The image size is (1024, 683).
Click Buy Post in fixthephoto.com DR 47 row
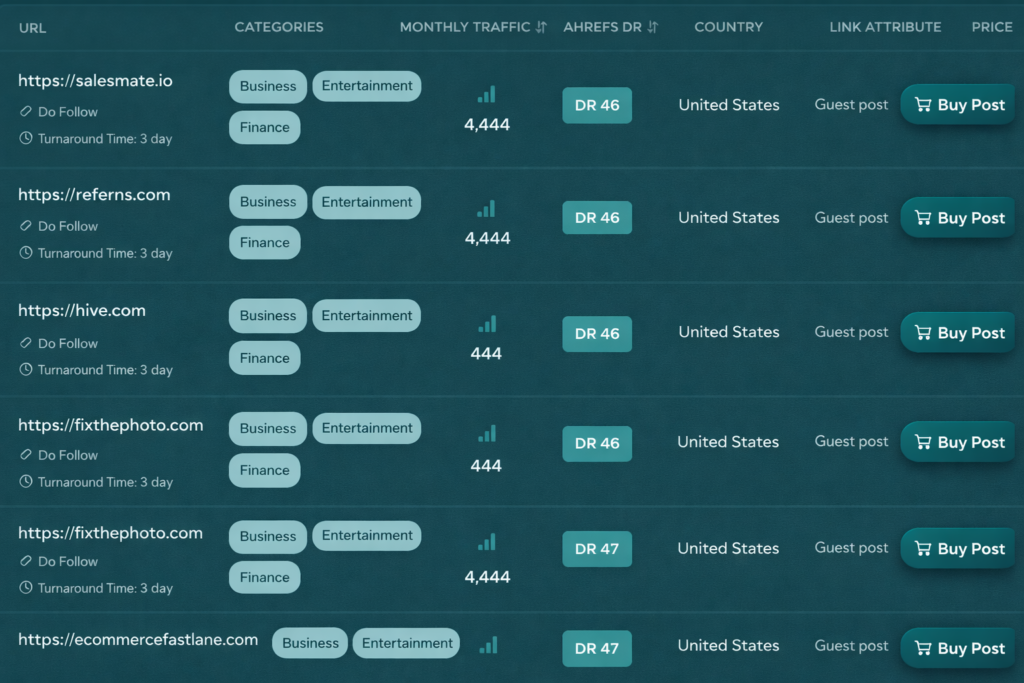959,548
